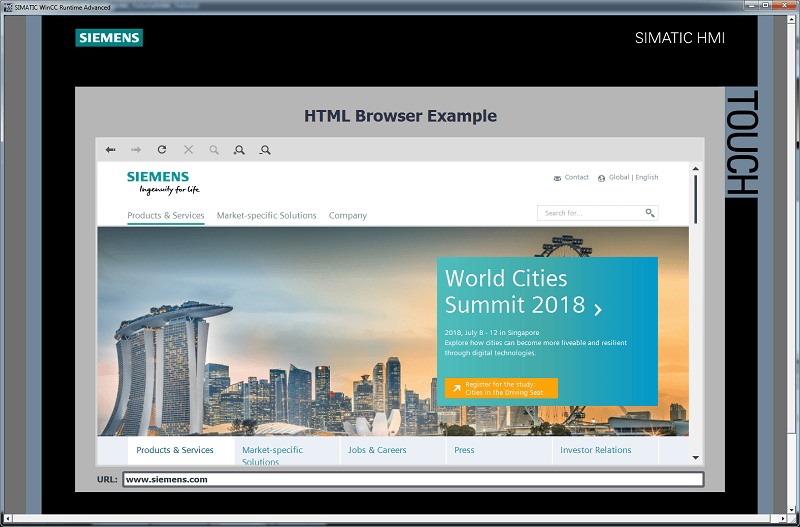800x527 pixels.
Task: Open World Cities Summit 2018 headline
Action: click(515, 291)
